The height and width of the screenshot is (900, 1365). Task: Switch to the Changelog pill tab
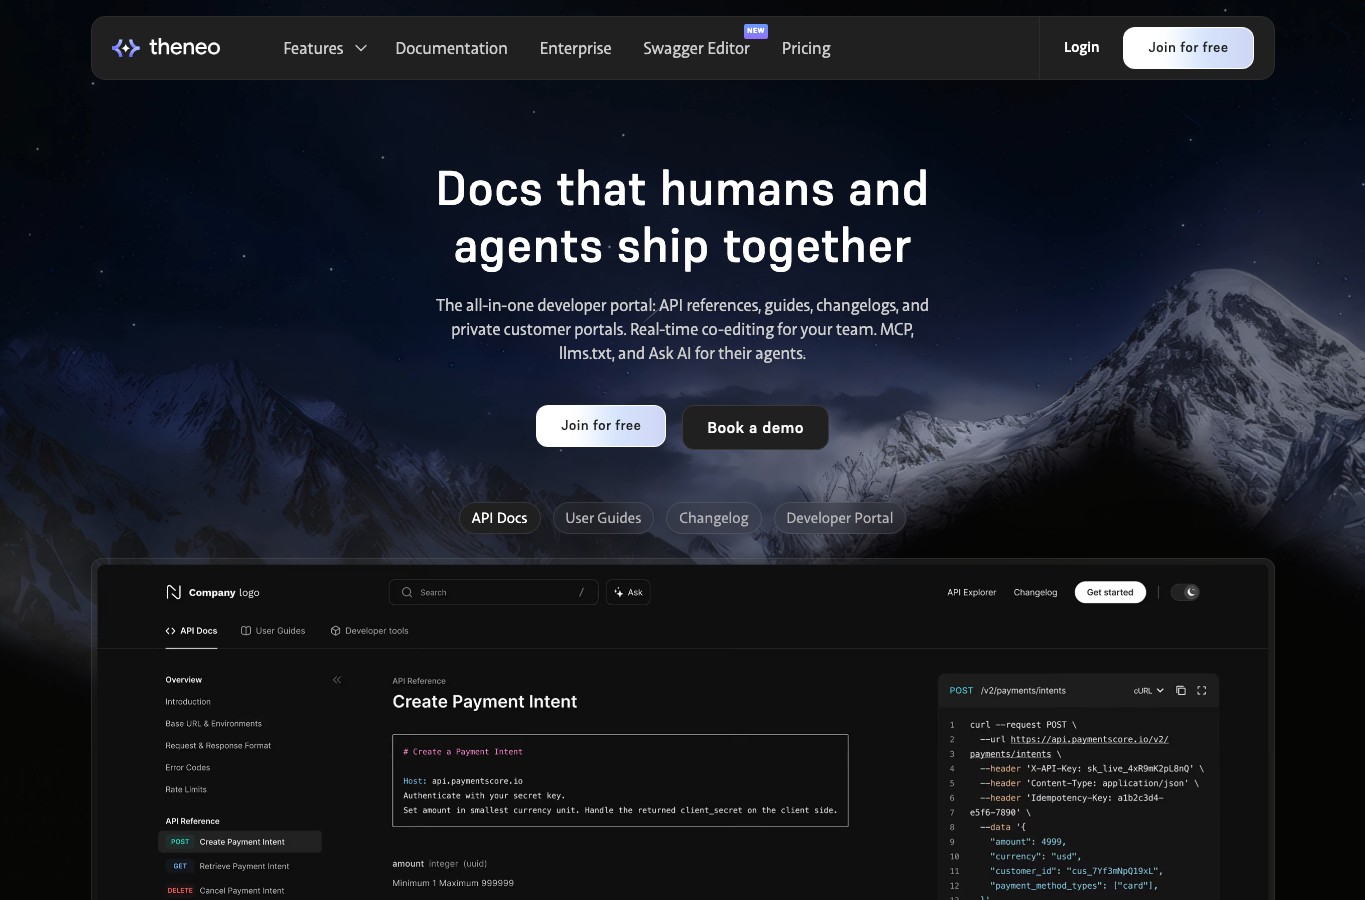point(714,518)
